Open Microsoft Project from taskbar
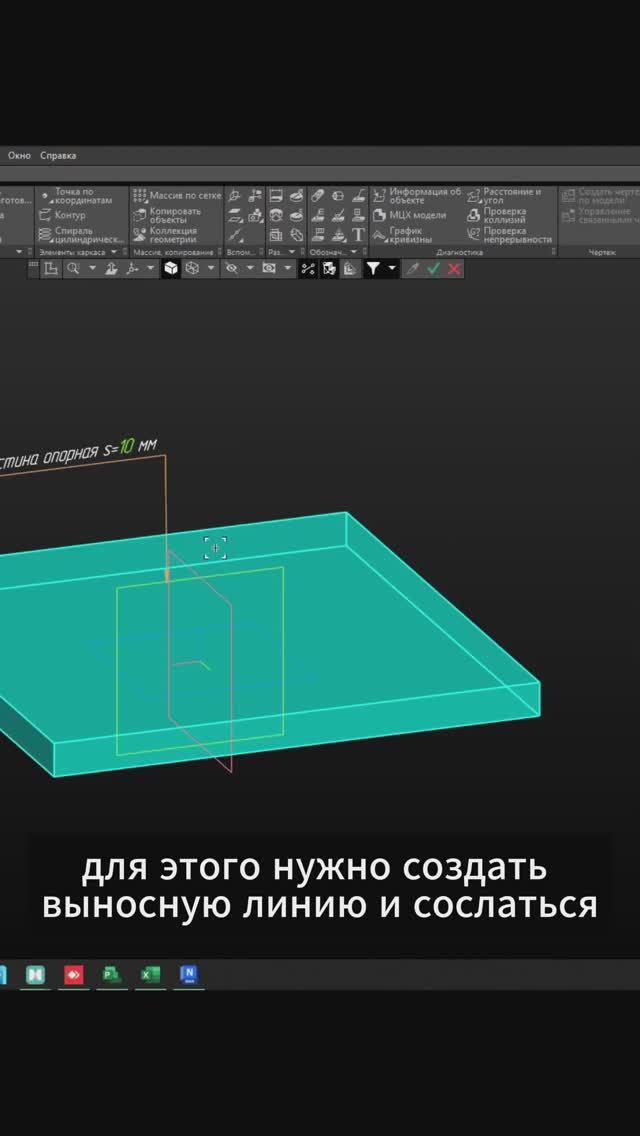Image resolution: width=640 pixels, height=1136 pixels. click(112, 974)
